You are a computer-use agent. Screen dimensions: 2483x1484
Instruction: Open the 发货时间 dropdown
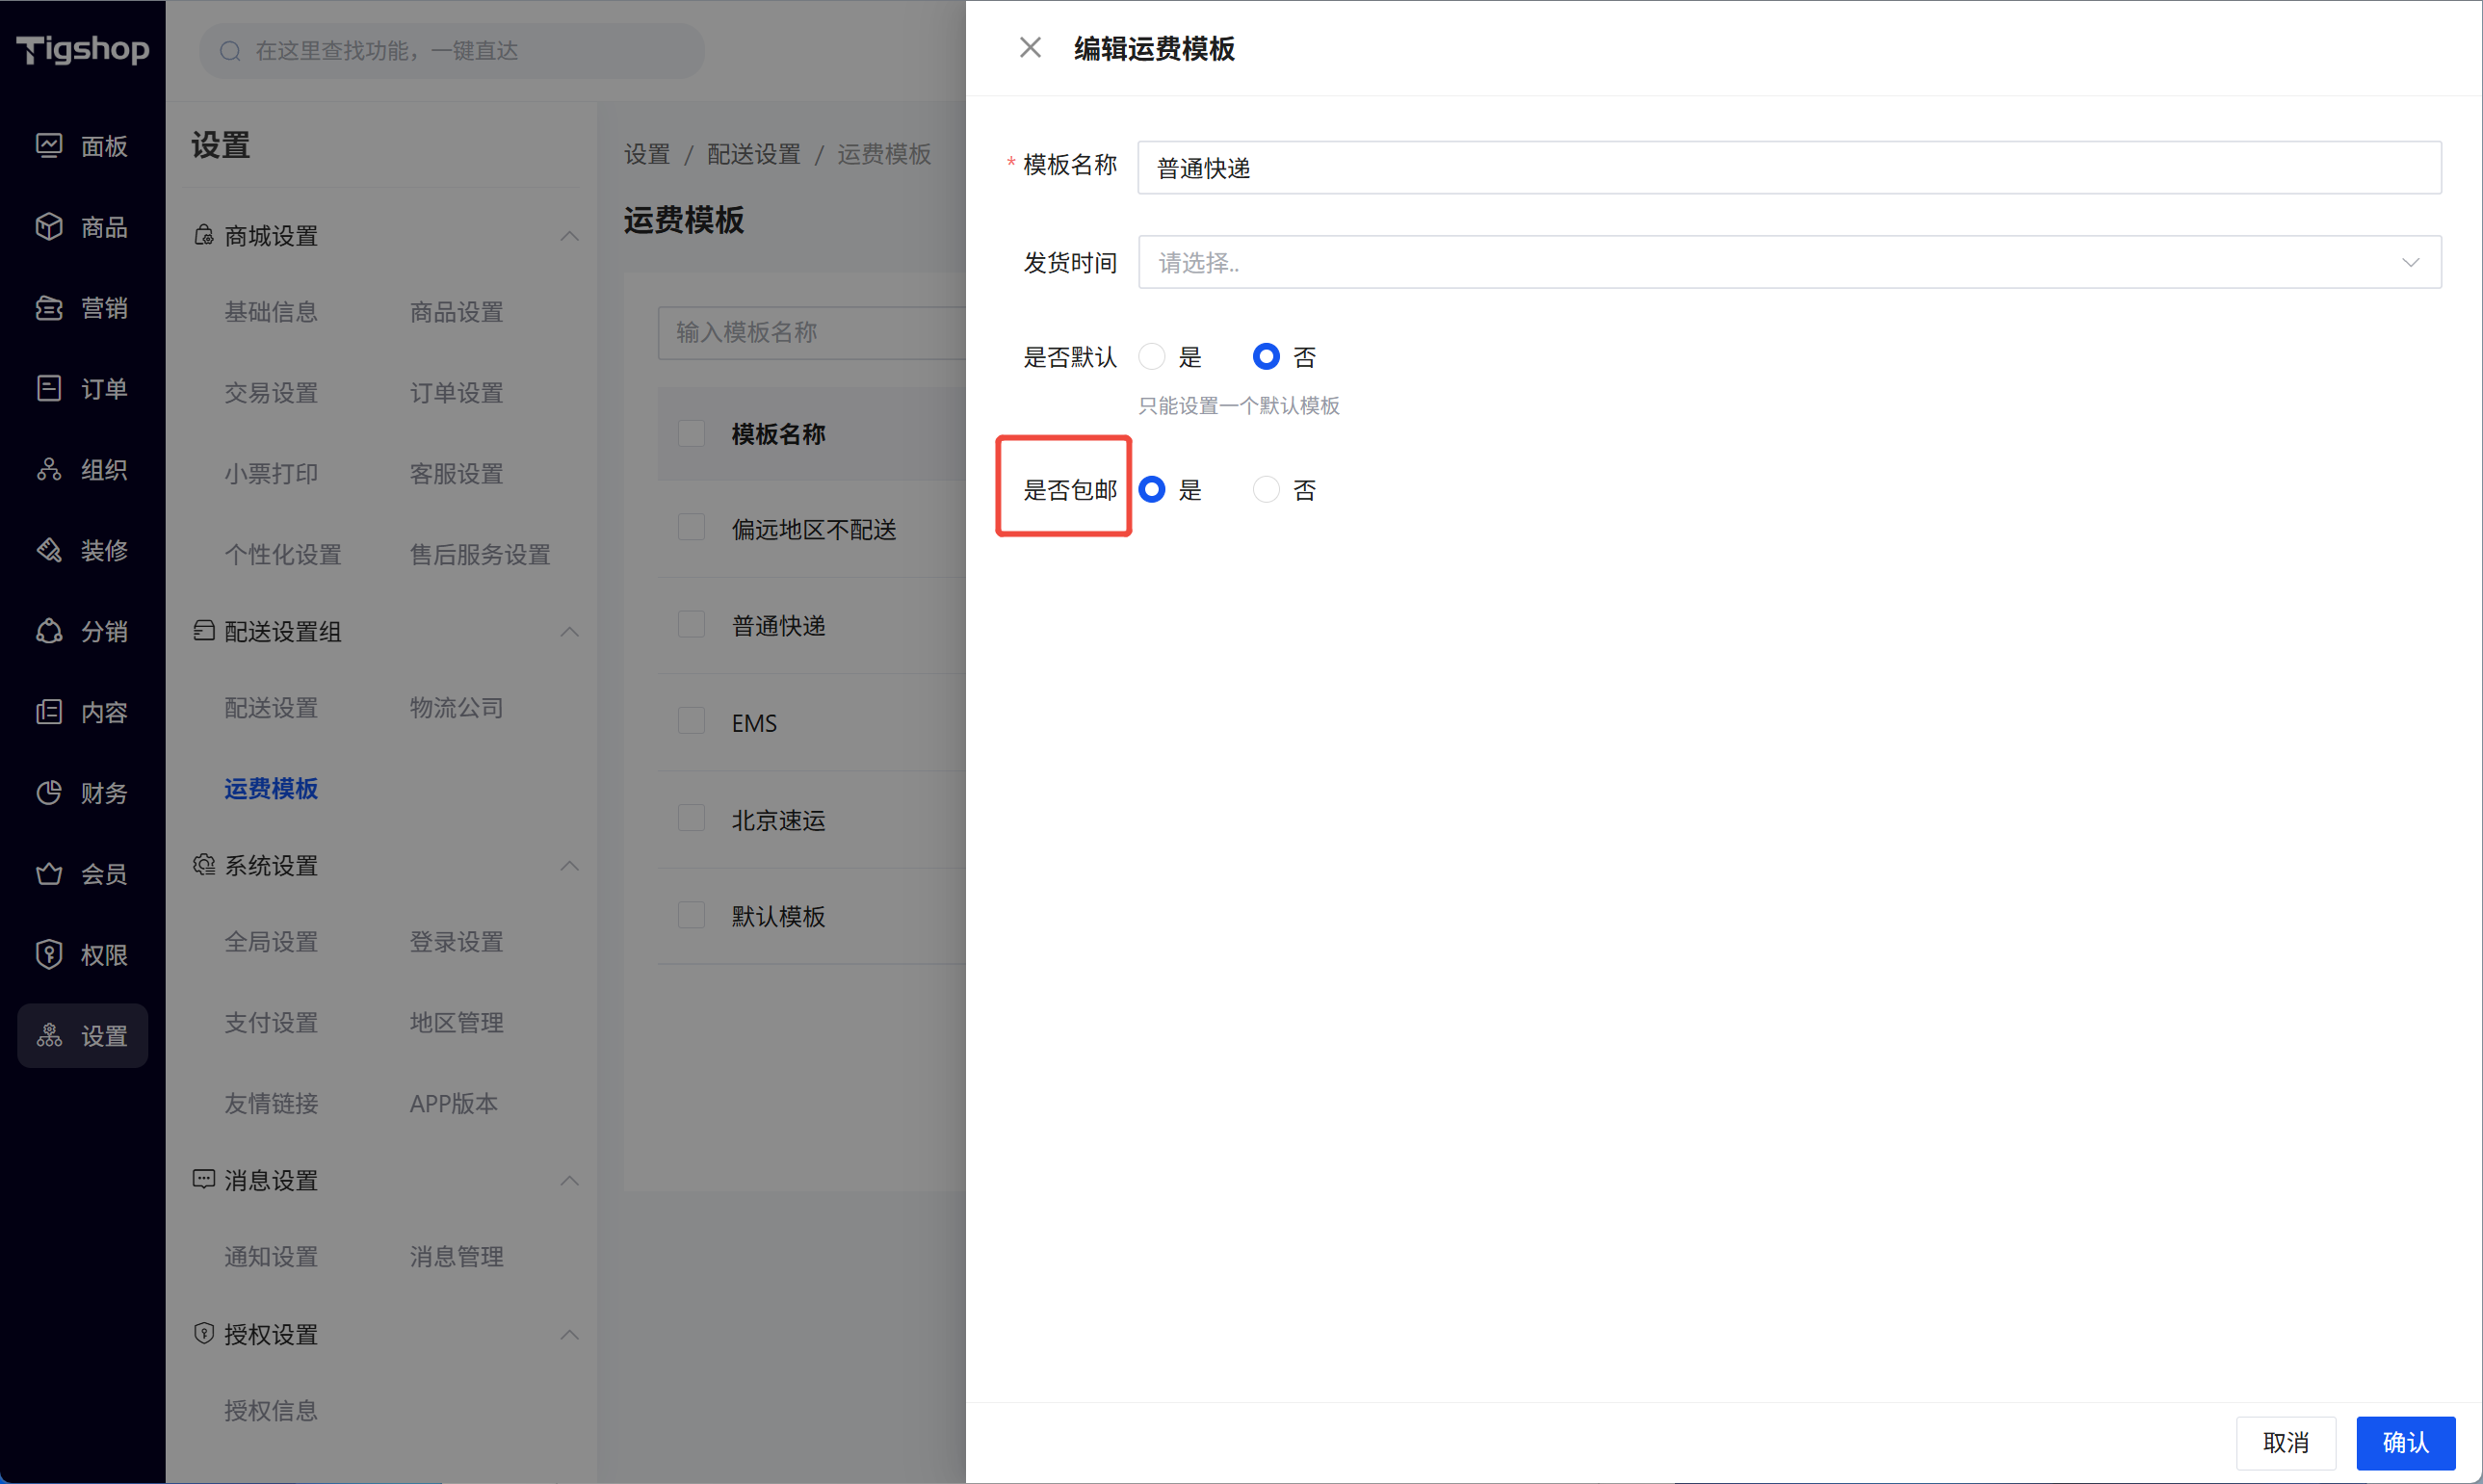(x=1789, y=263)
